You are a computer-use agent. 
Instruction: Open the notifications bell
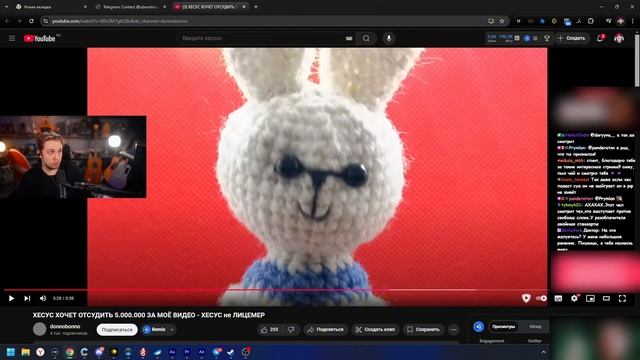(x=600, y=38)
